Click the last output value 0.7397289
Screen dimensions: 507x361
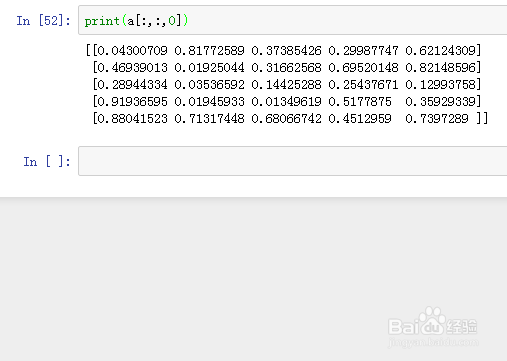[437, 119]
